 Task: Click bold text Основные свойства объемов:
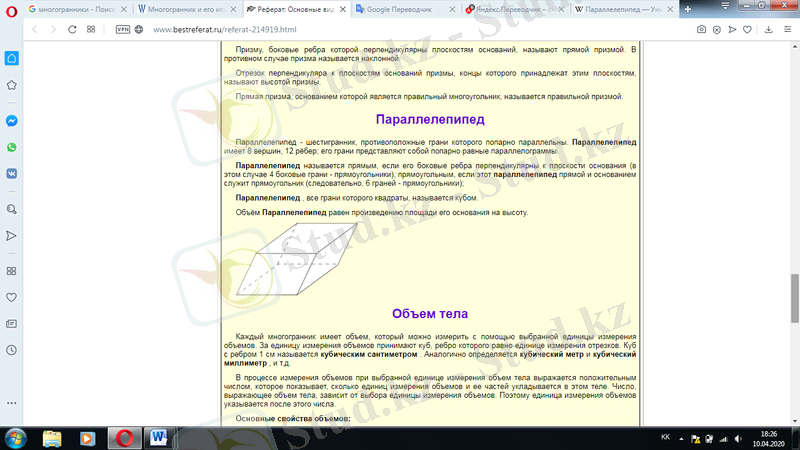click(293, 418)
